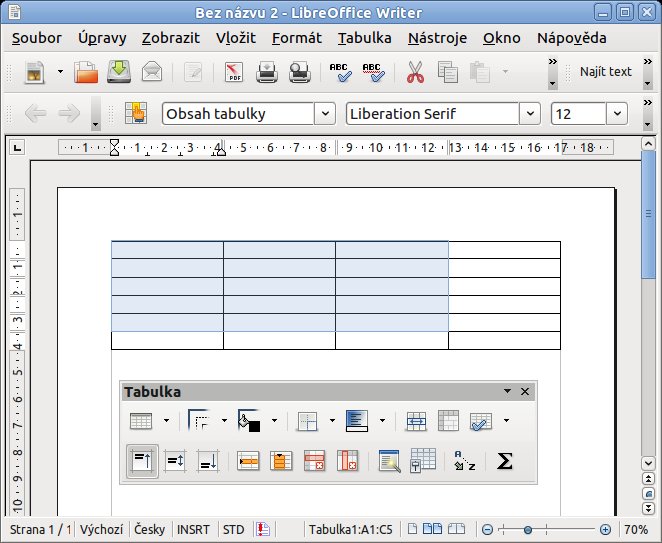Print the file directly
The width and height of the screenshot is (662, 543).
pyautogui.click(x=267, y=72)
